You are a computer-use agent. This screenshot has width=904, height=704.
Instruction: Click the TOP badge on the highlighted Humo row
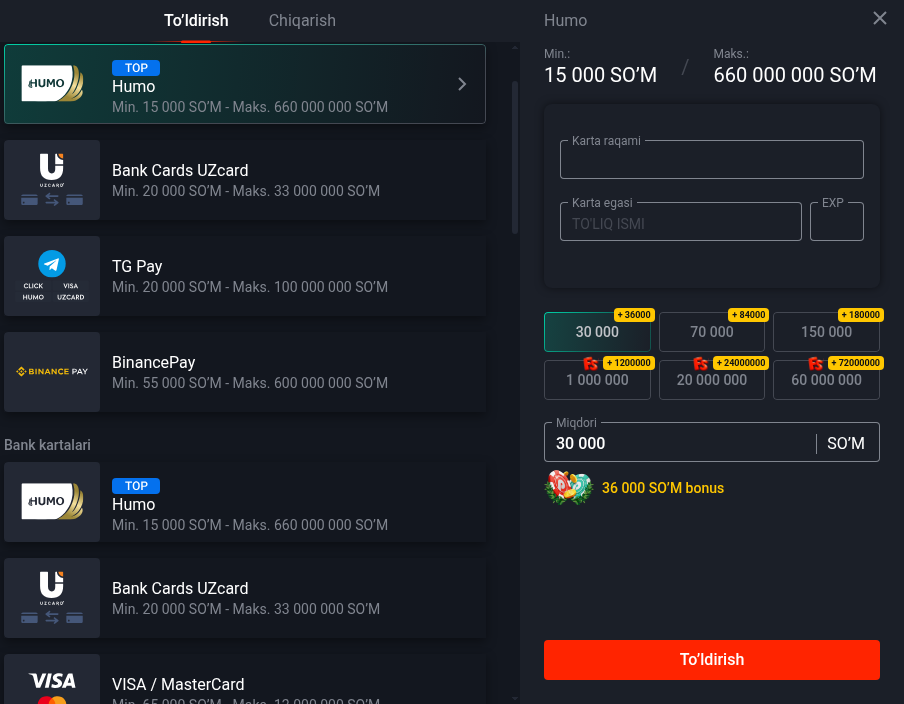point(136,68)
